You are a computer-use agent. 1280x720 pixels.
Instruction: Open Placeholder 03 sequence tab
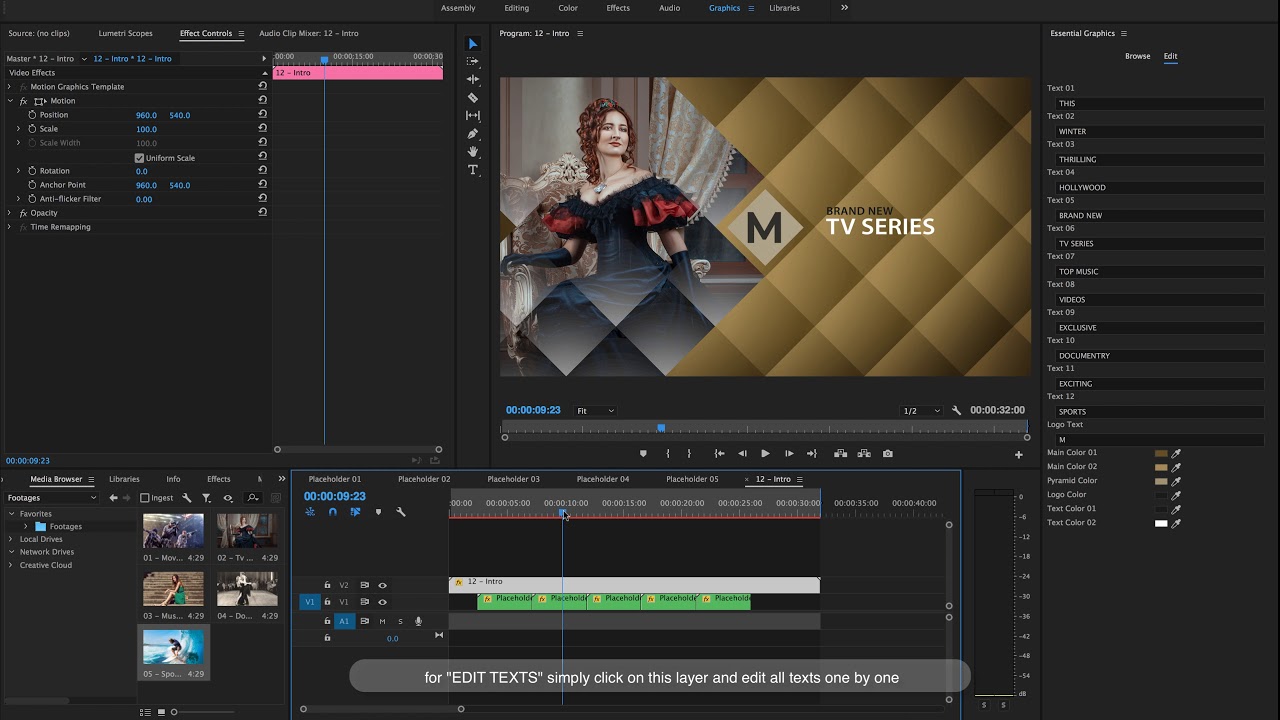click(x=514, y=479)
